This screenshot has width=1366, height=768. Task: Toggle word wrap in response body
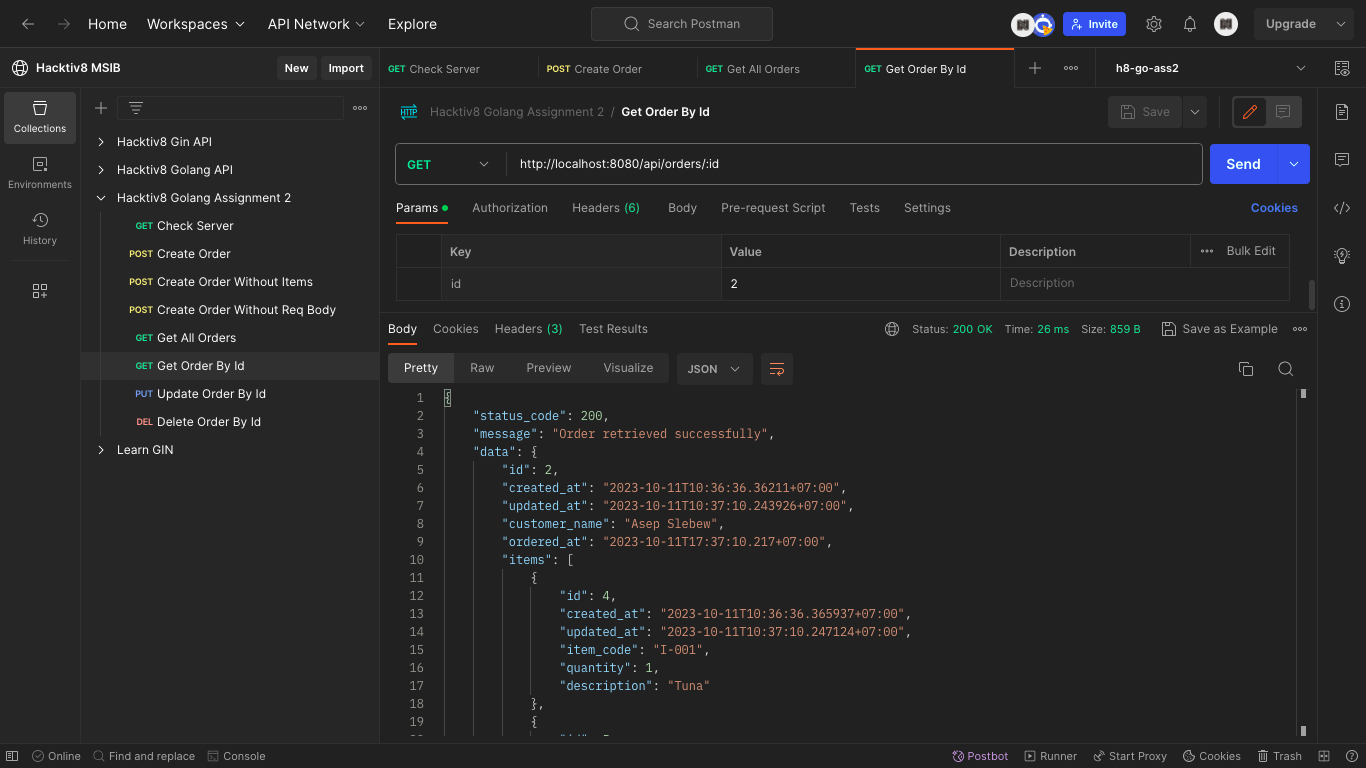777,369
